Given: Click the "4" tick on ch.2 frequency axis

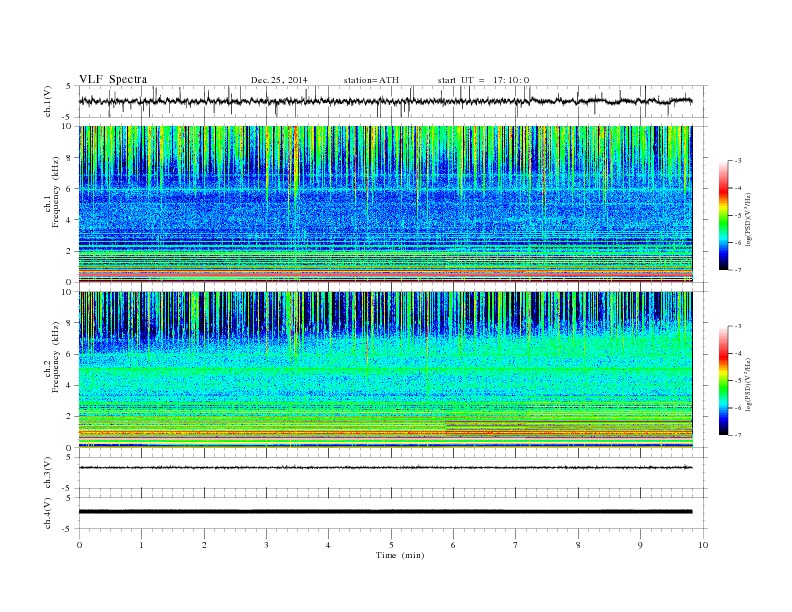Looking at the screenshot, I should click(69, 386).
